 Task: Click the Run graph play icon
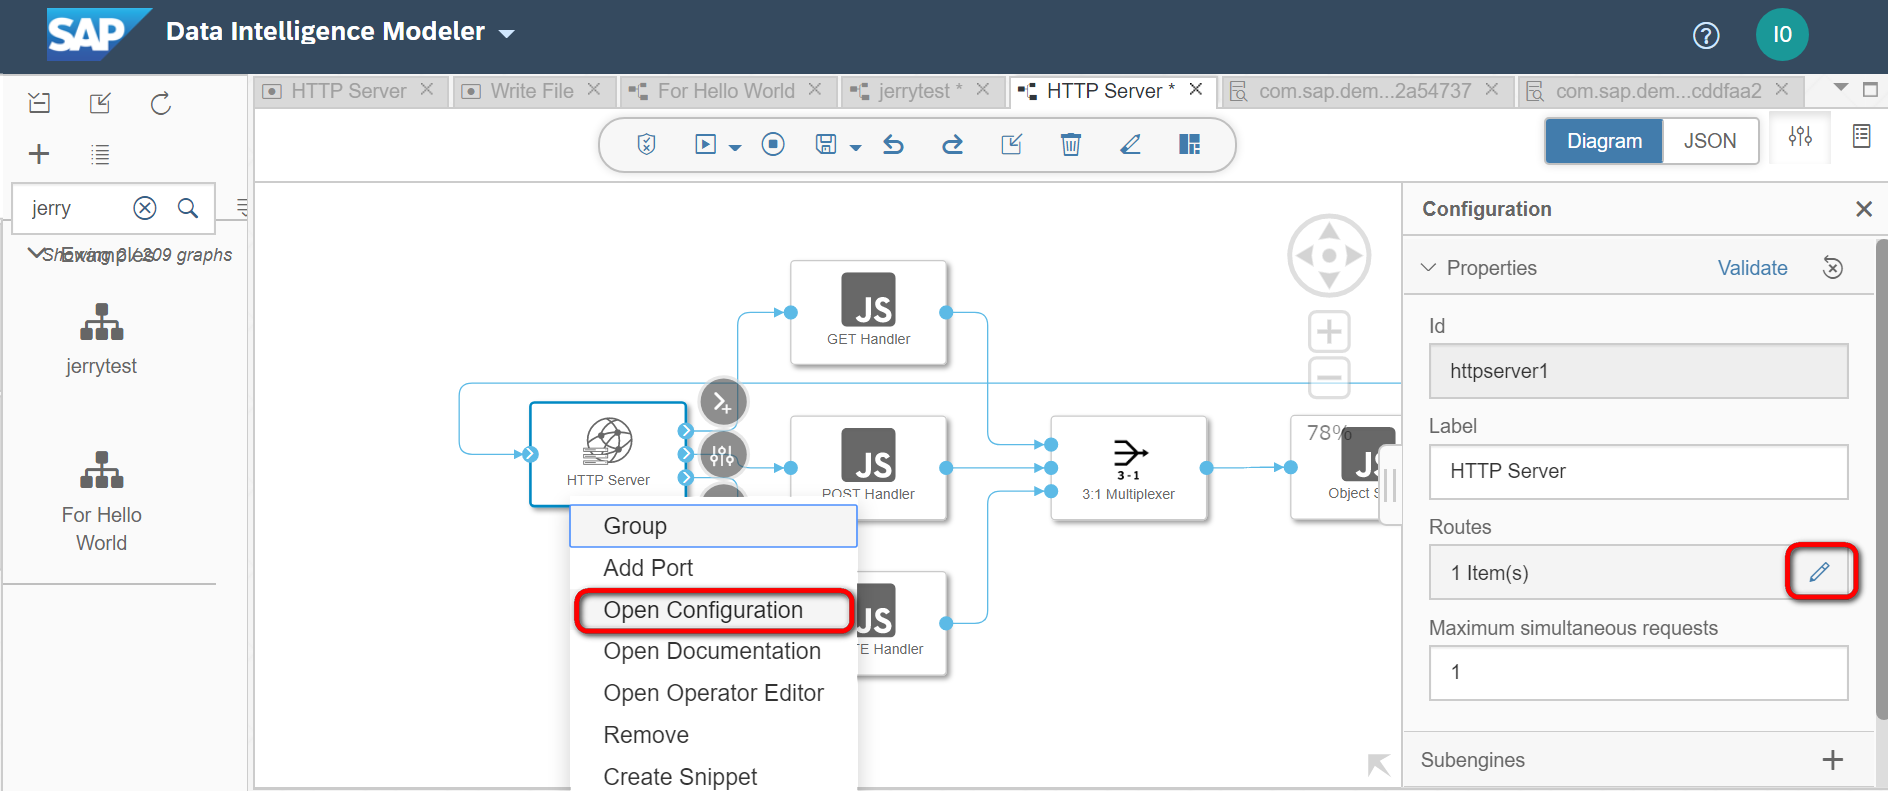(x=706, y=144)
